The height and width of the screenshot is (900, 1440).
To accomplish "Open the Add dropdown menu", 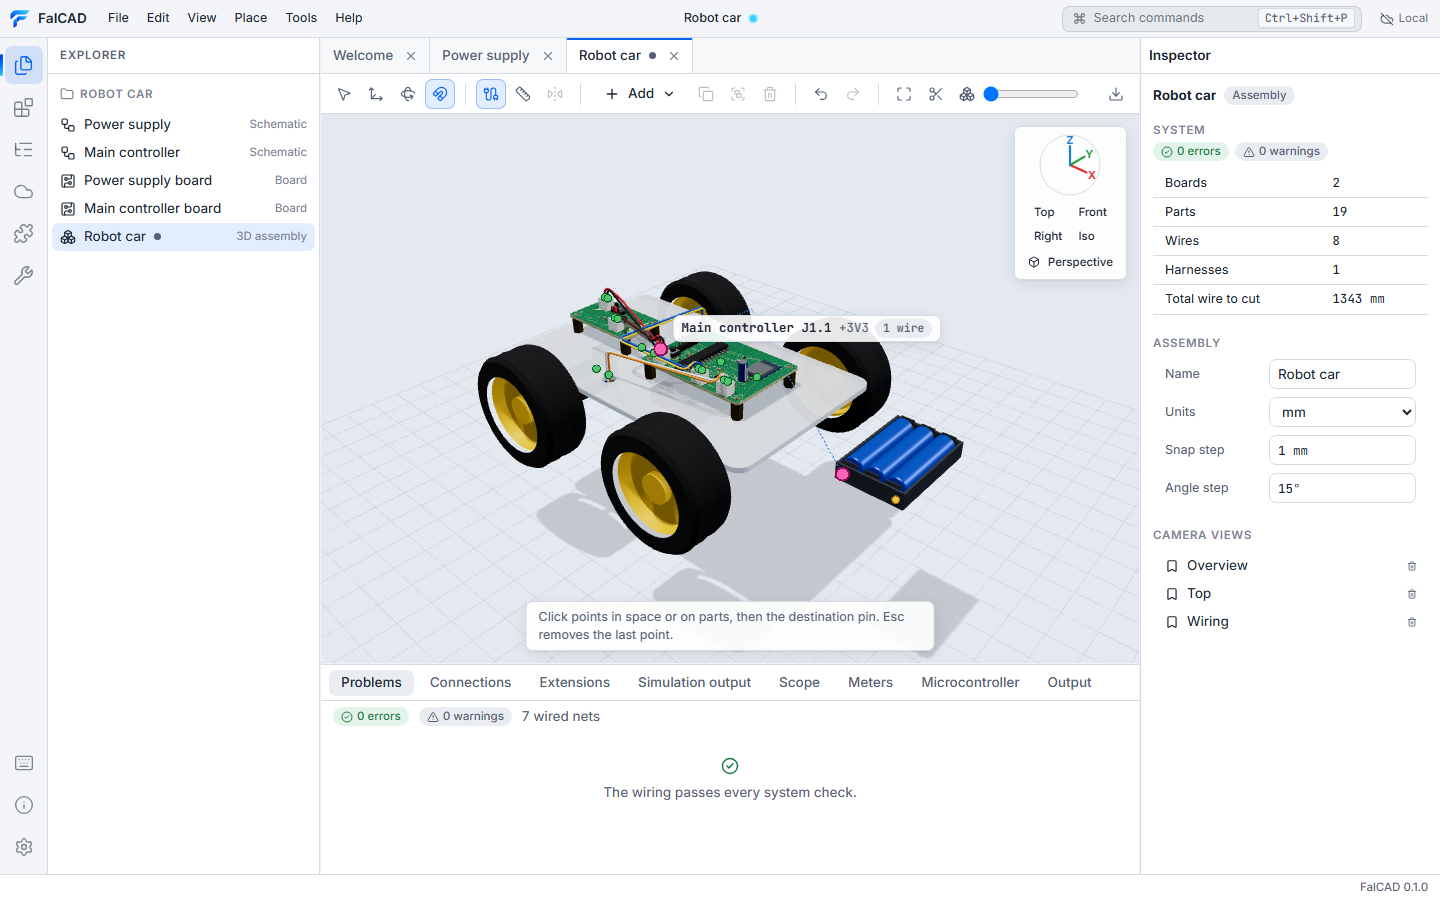I will (640, 94).
